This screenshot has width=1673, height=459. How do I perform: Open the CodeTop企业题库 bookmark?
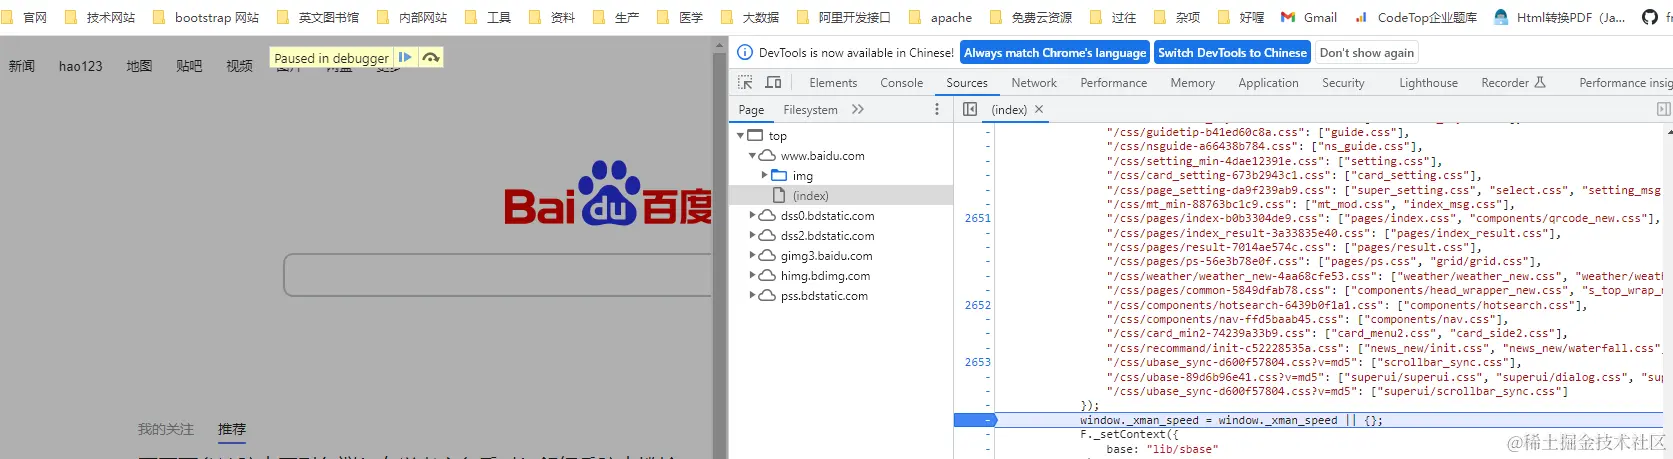tap(1416, 17)
